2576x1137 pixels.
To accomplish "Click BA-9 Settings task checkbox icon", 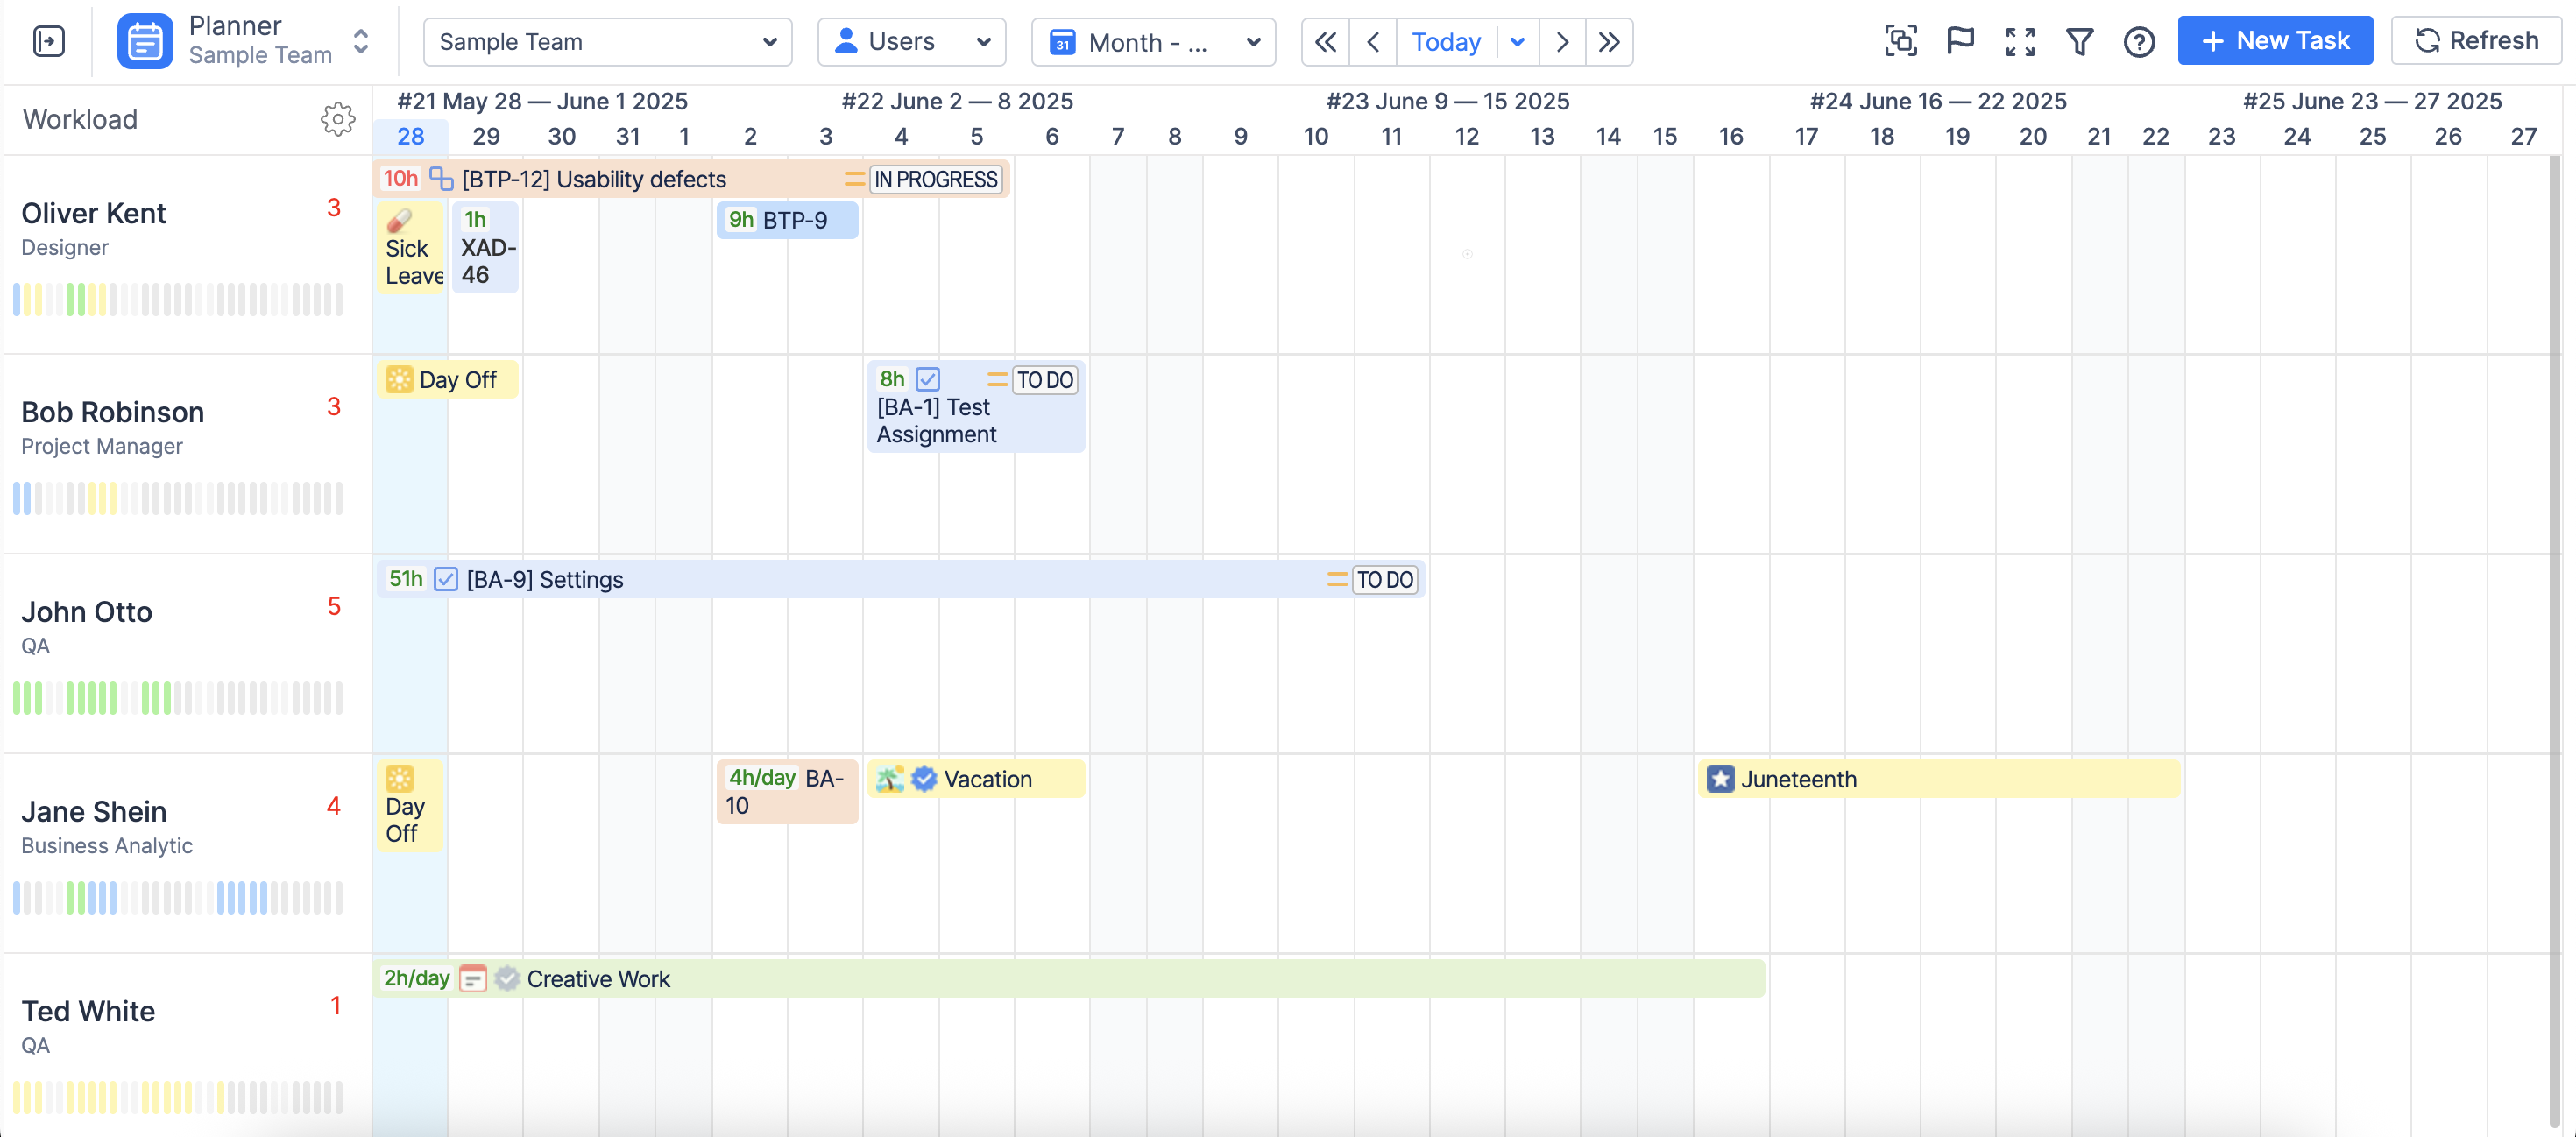I will (446, 579).
